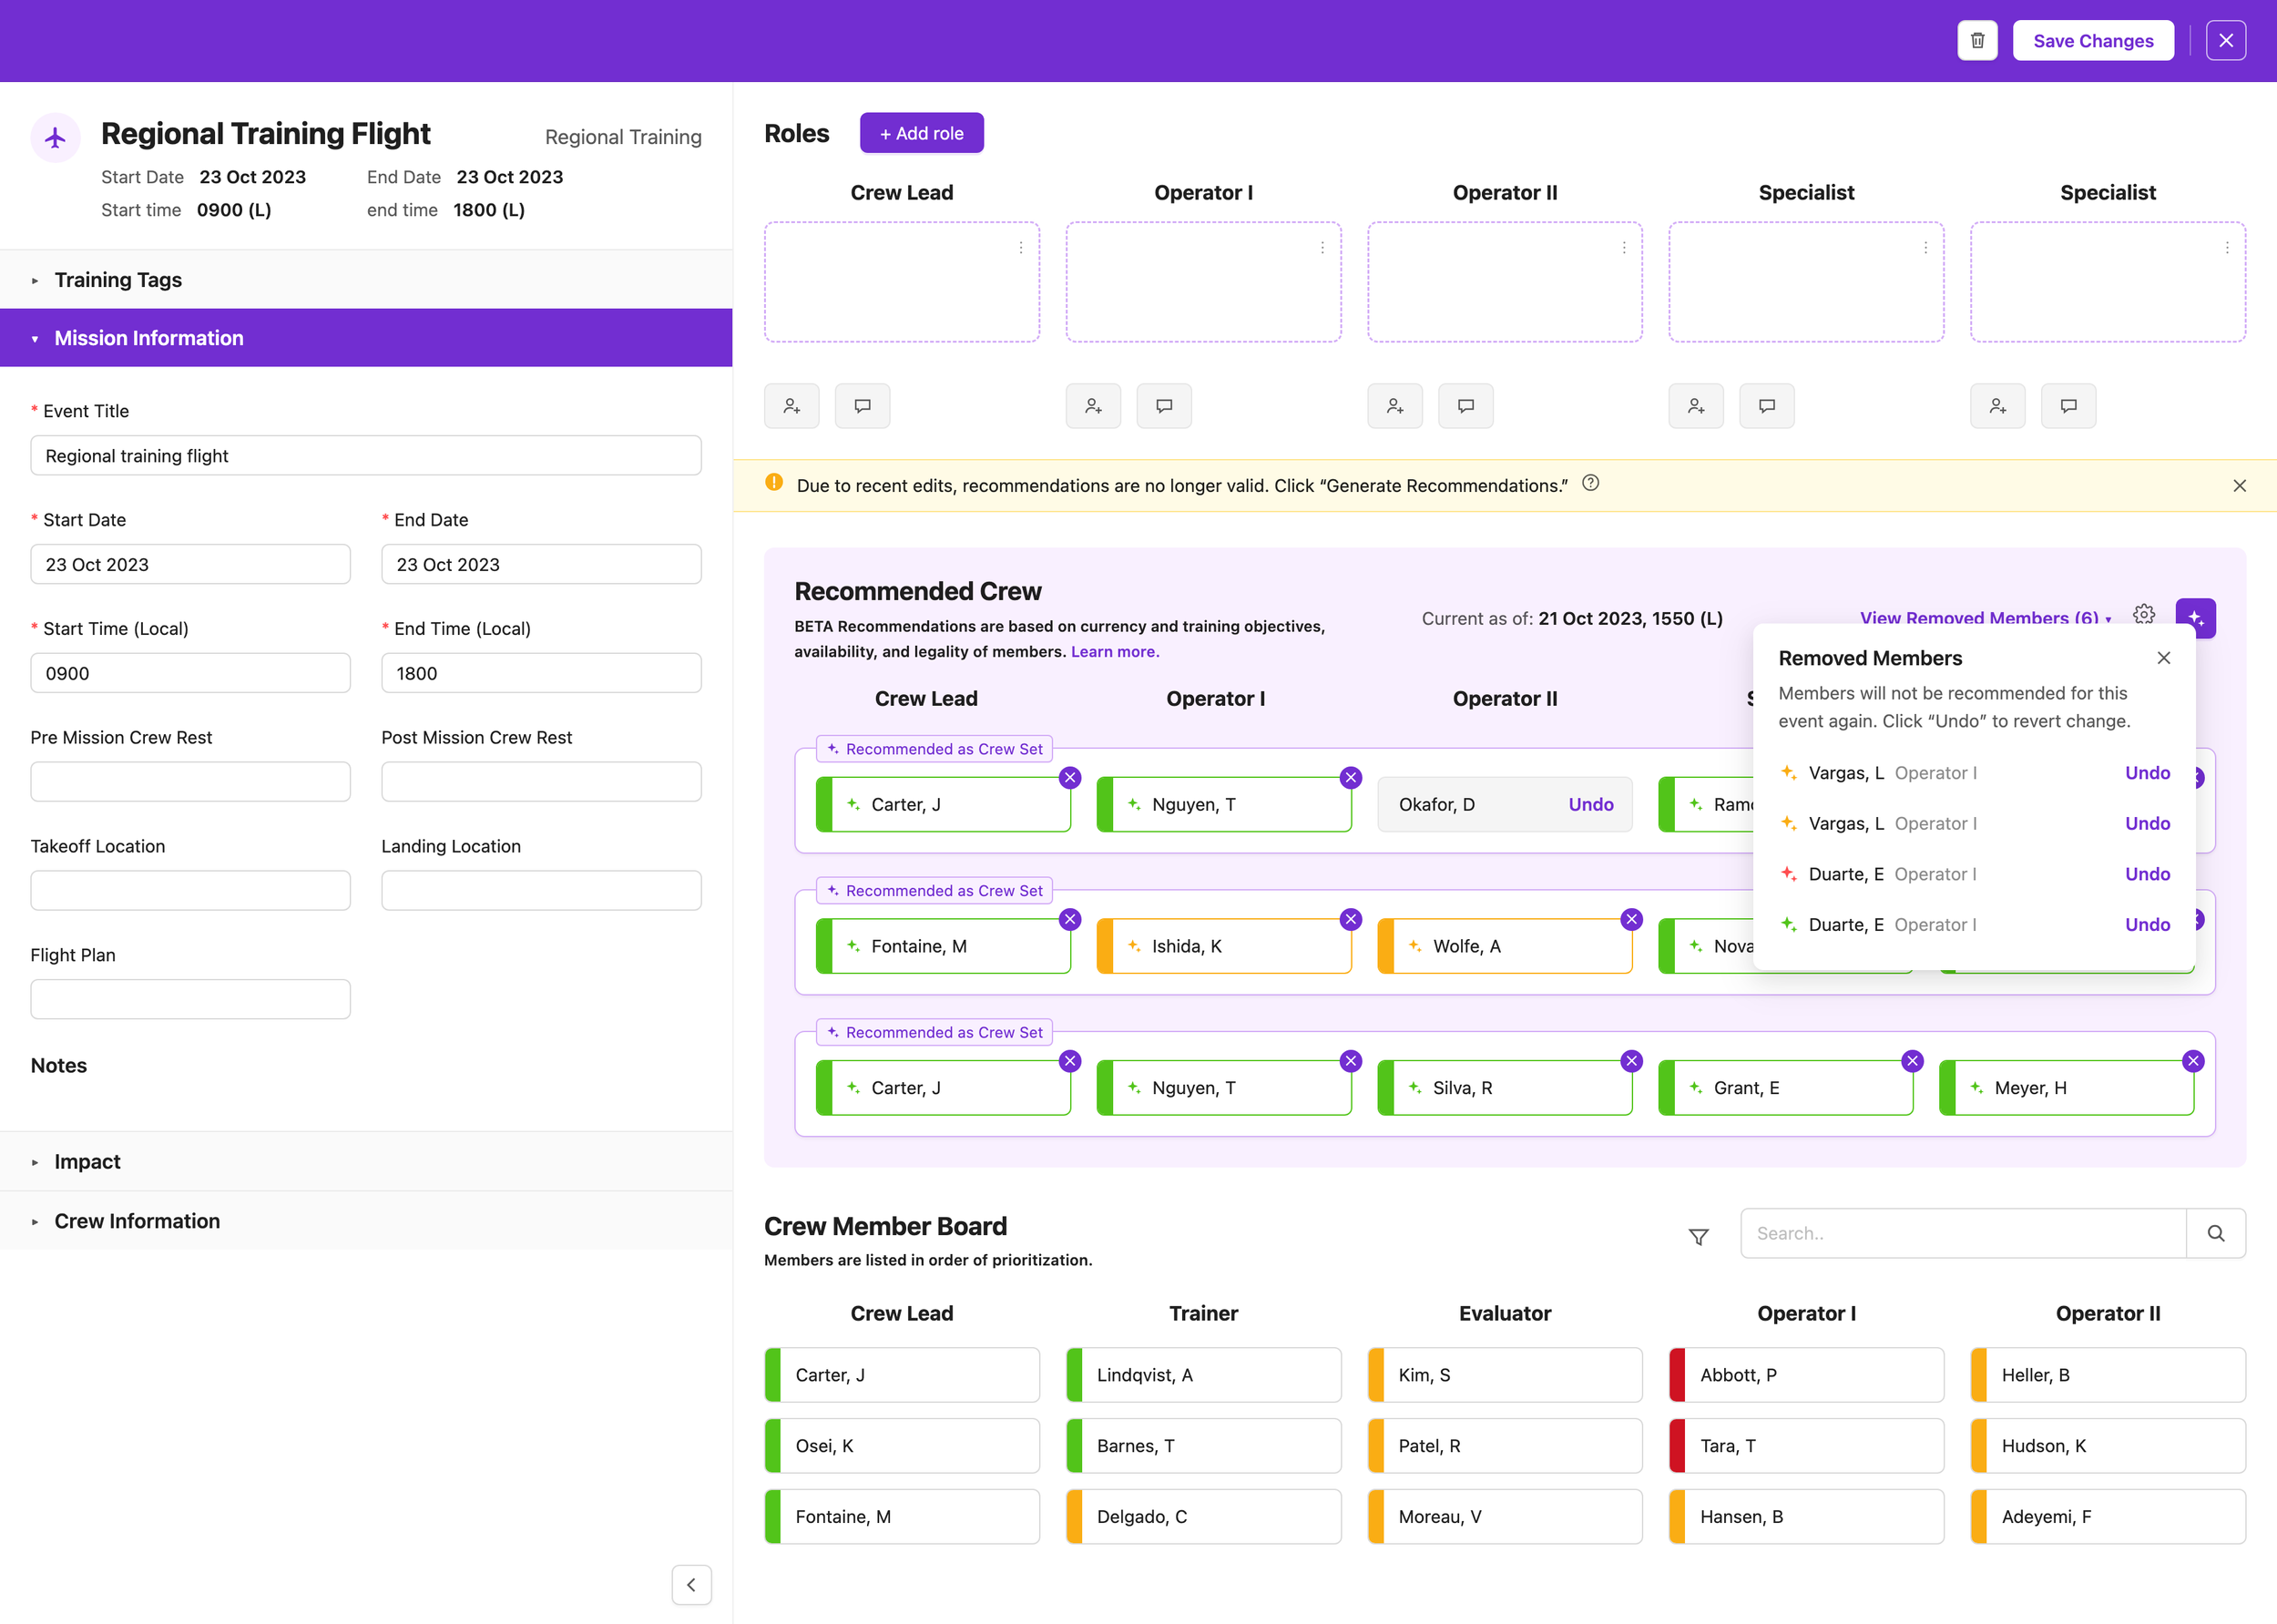Close the event editor with header X
2277x1624 pixels.
pyautogui.click(x=2226, y=41)
